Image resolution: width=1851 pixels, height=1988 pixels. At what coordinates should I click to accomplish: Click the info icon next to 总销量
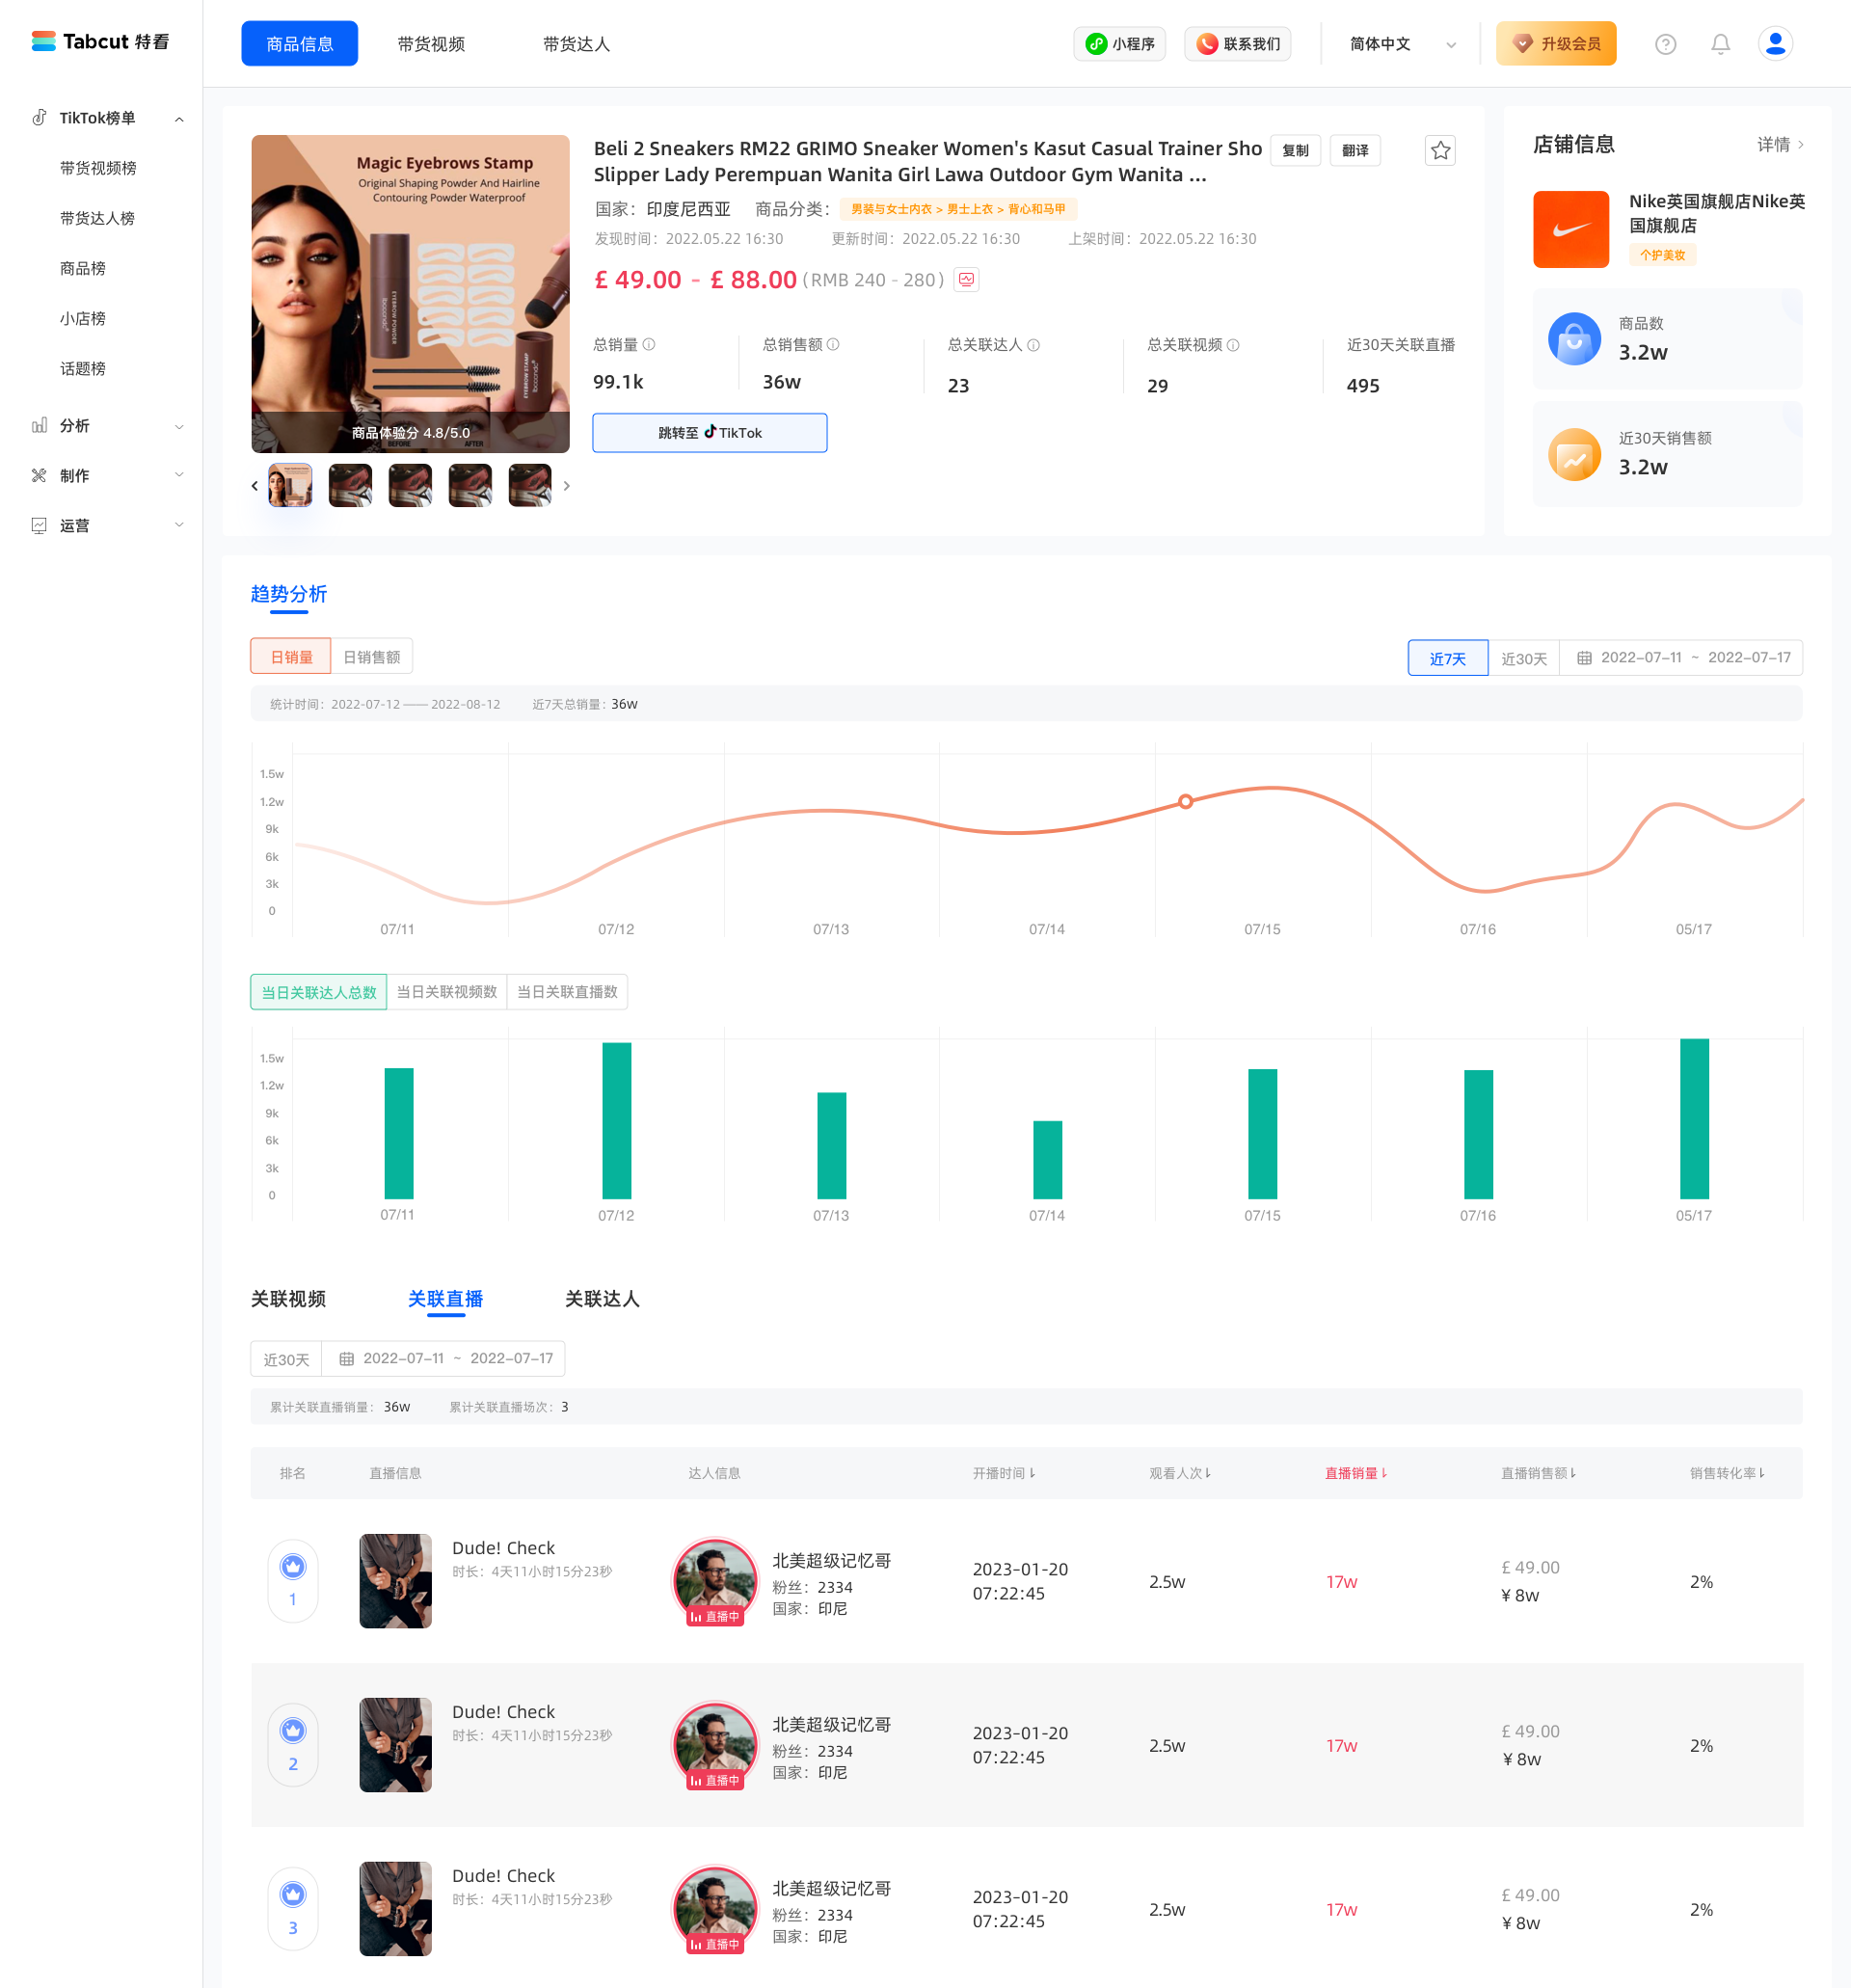(x=649, y=345)
